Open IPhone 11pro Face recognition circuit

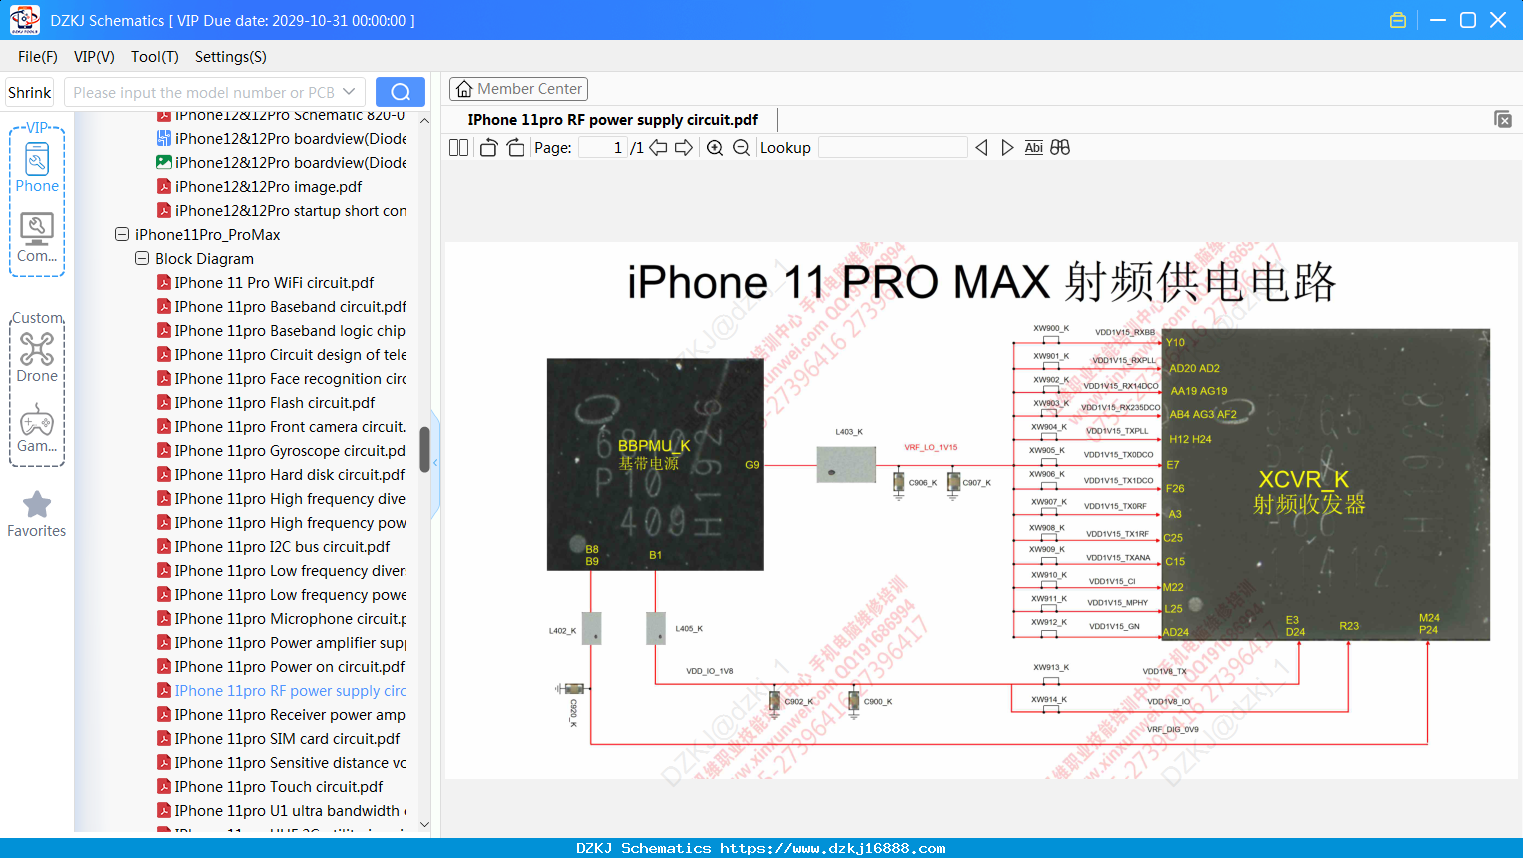tap(291, 379)
